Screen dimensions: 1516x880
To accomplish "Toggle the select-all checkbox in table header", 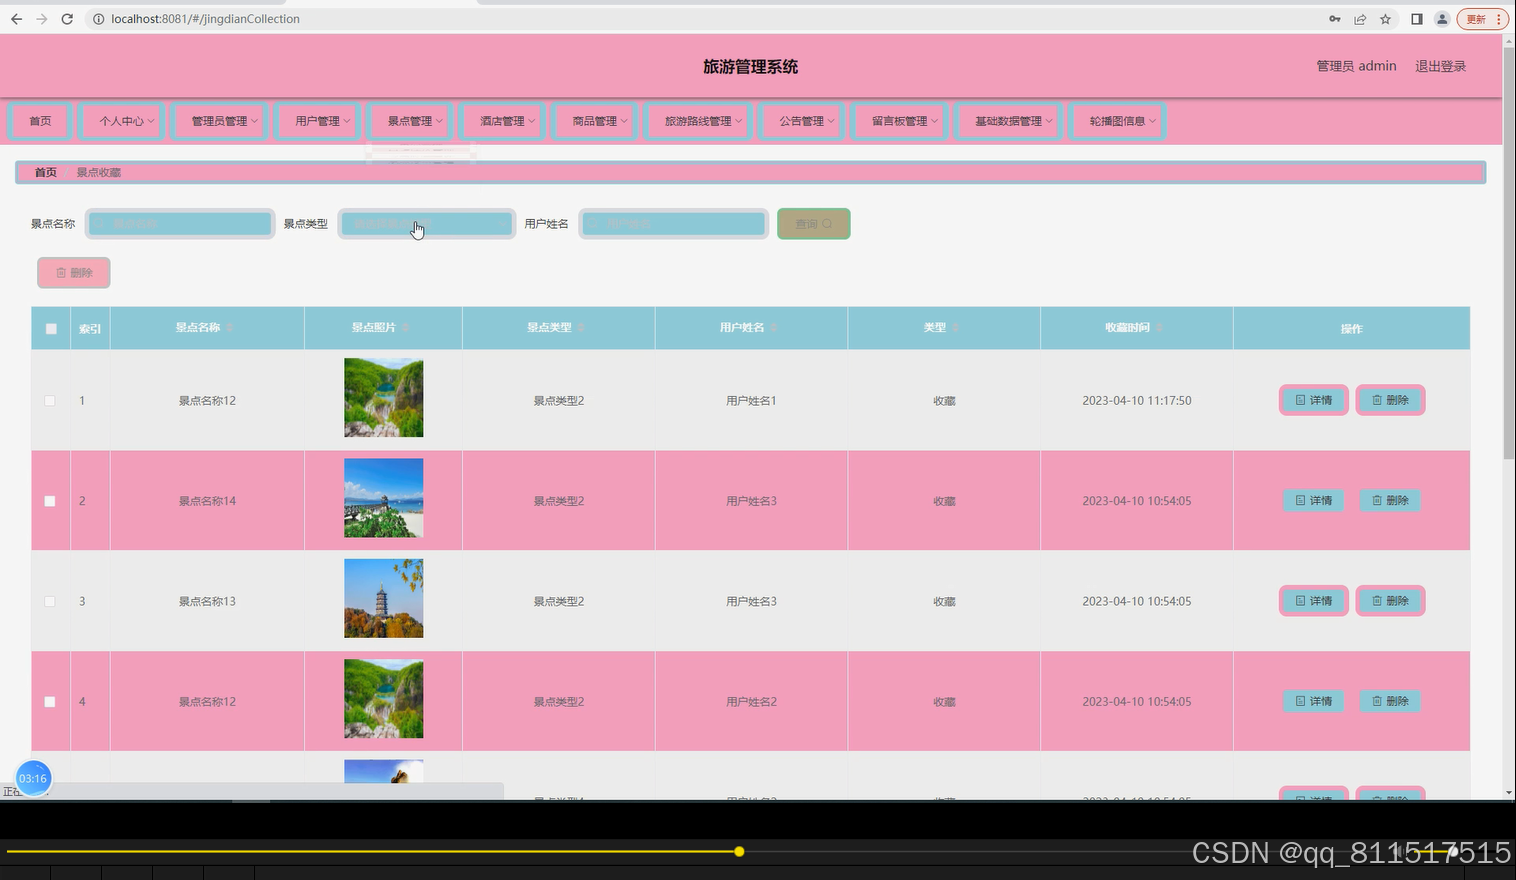I will point(50,328).
